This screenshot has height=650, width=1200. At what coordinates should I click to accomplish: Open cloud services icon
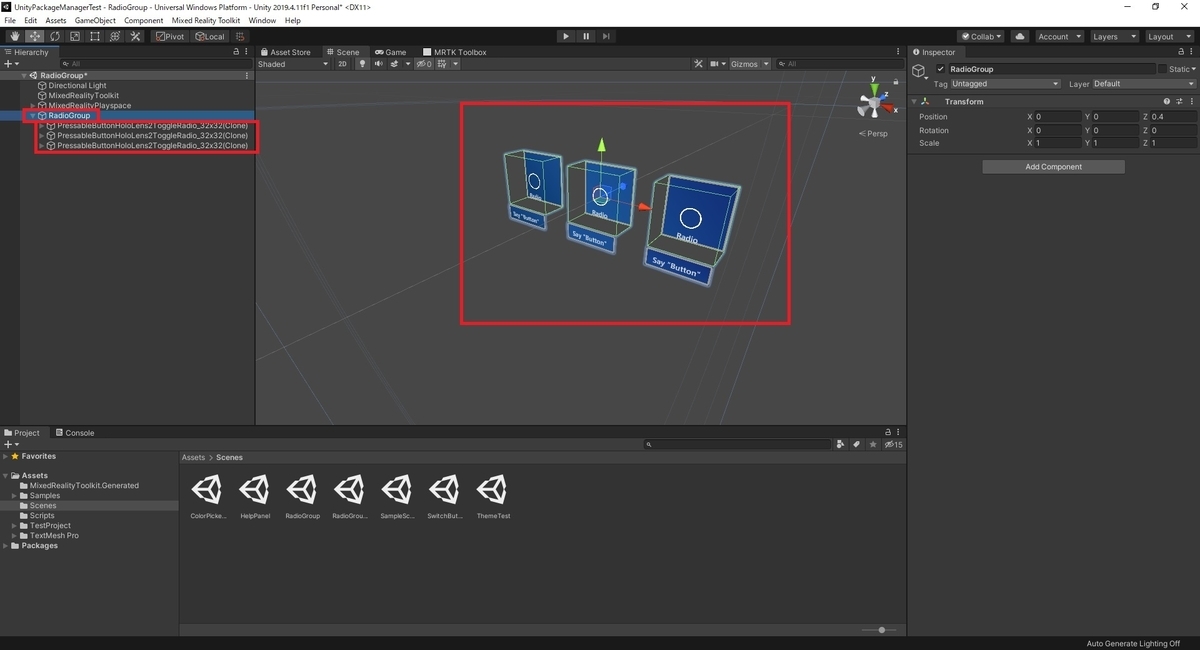[x=1019, y=36]
